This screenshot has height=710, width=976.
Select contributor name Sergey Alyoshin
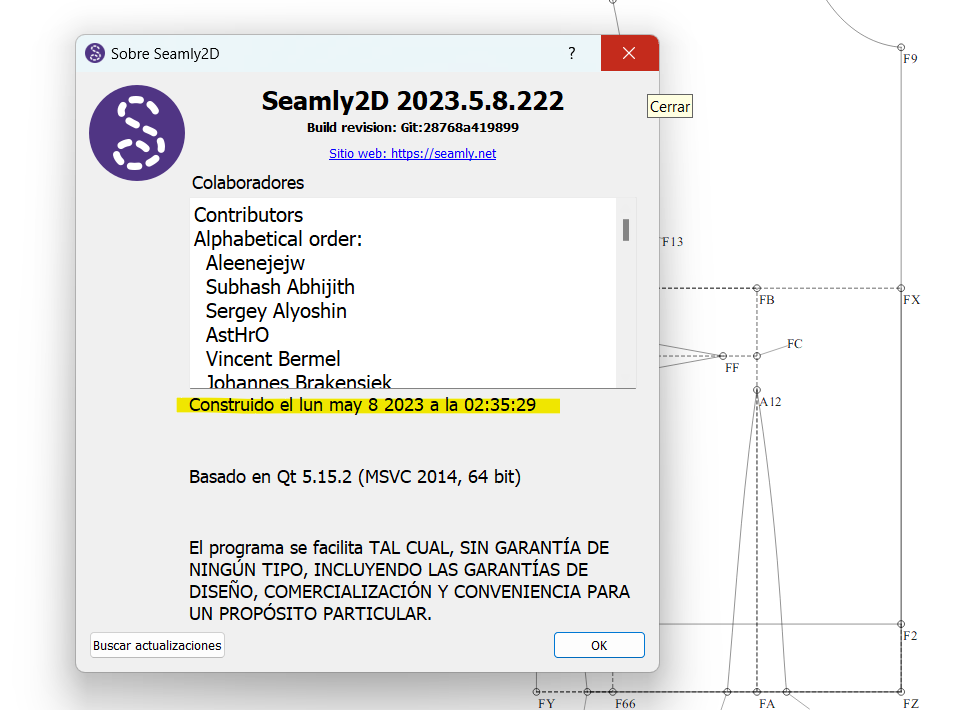click(276, 311)
